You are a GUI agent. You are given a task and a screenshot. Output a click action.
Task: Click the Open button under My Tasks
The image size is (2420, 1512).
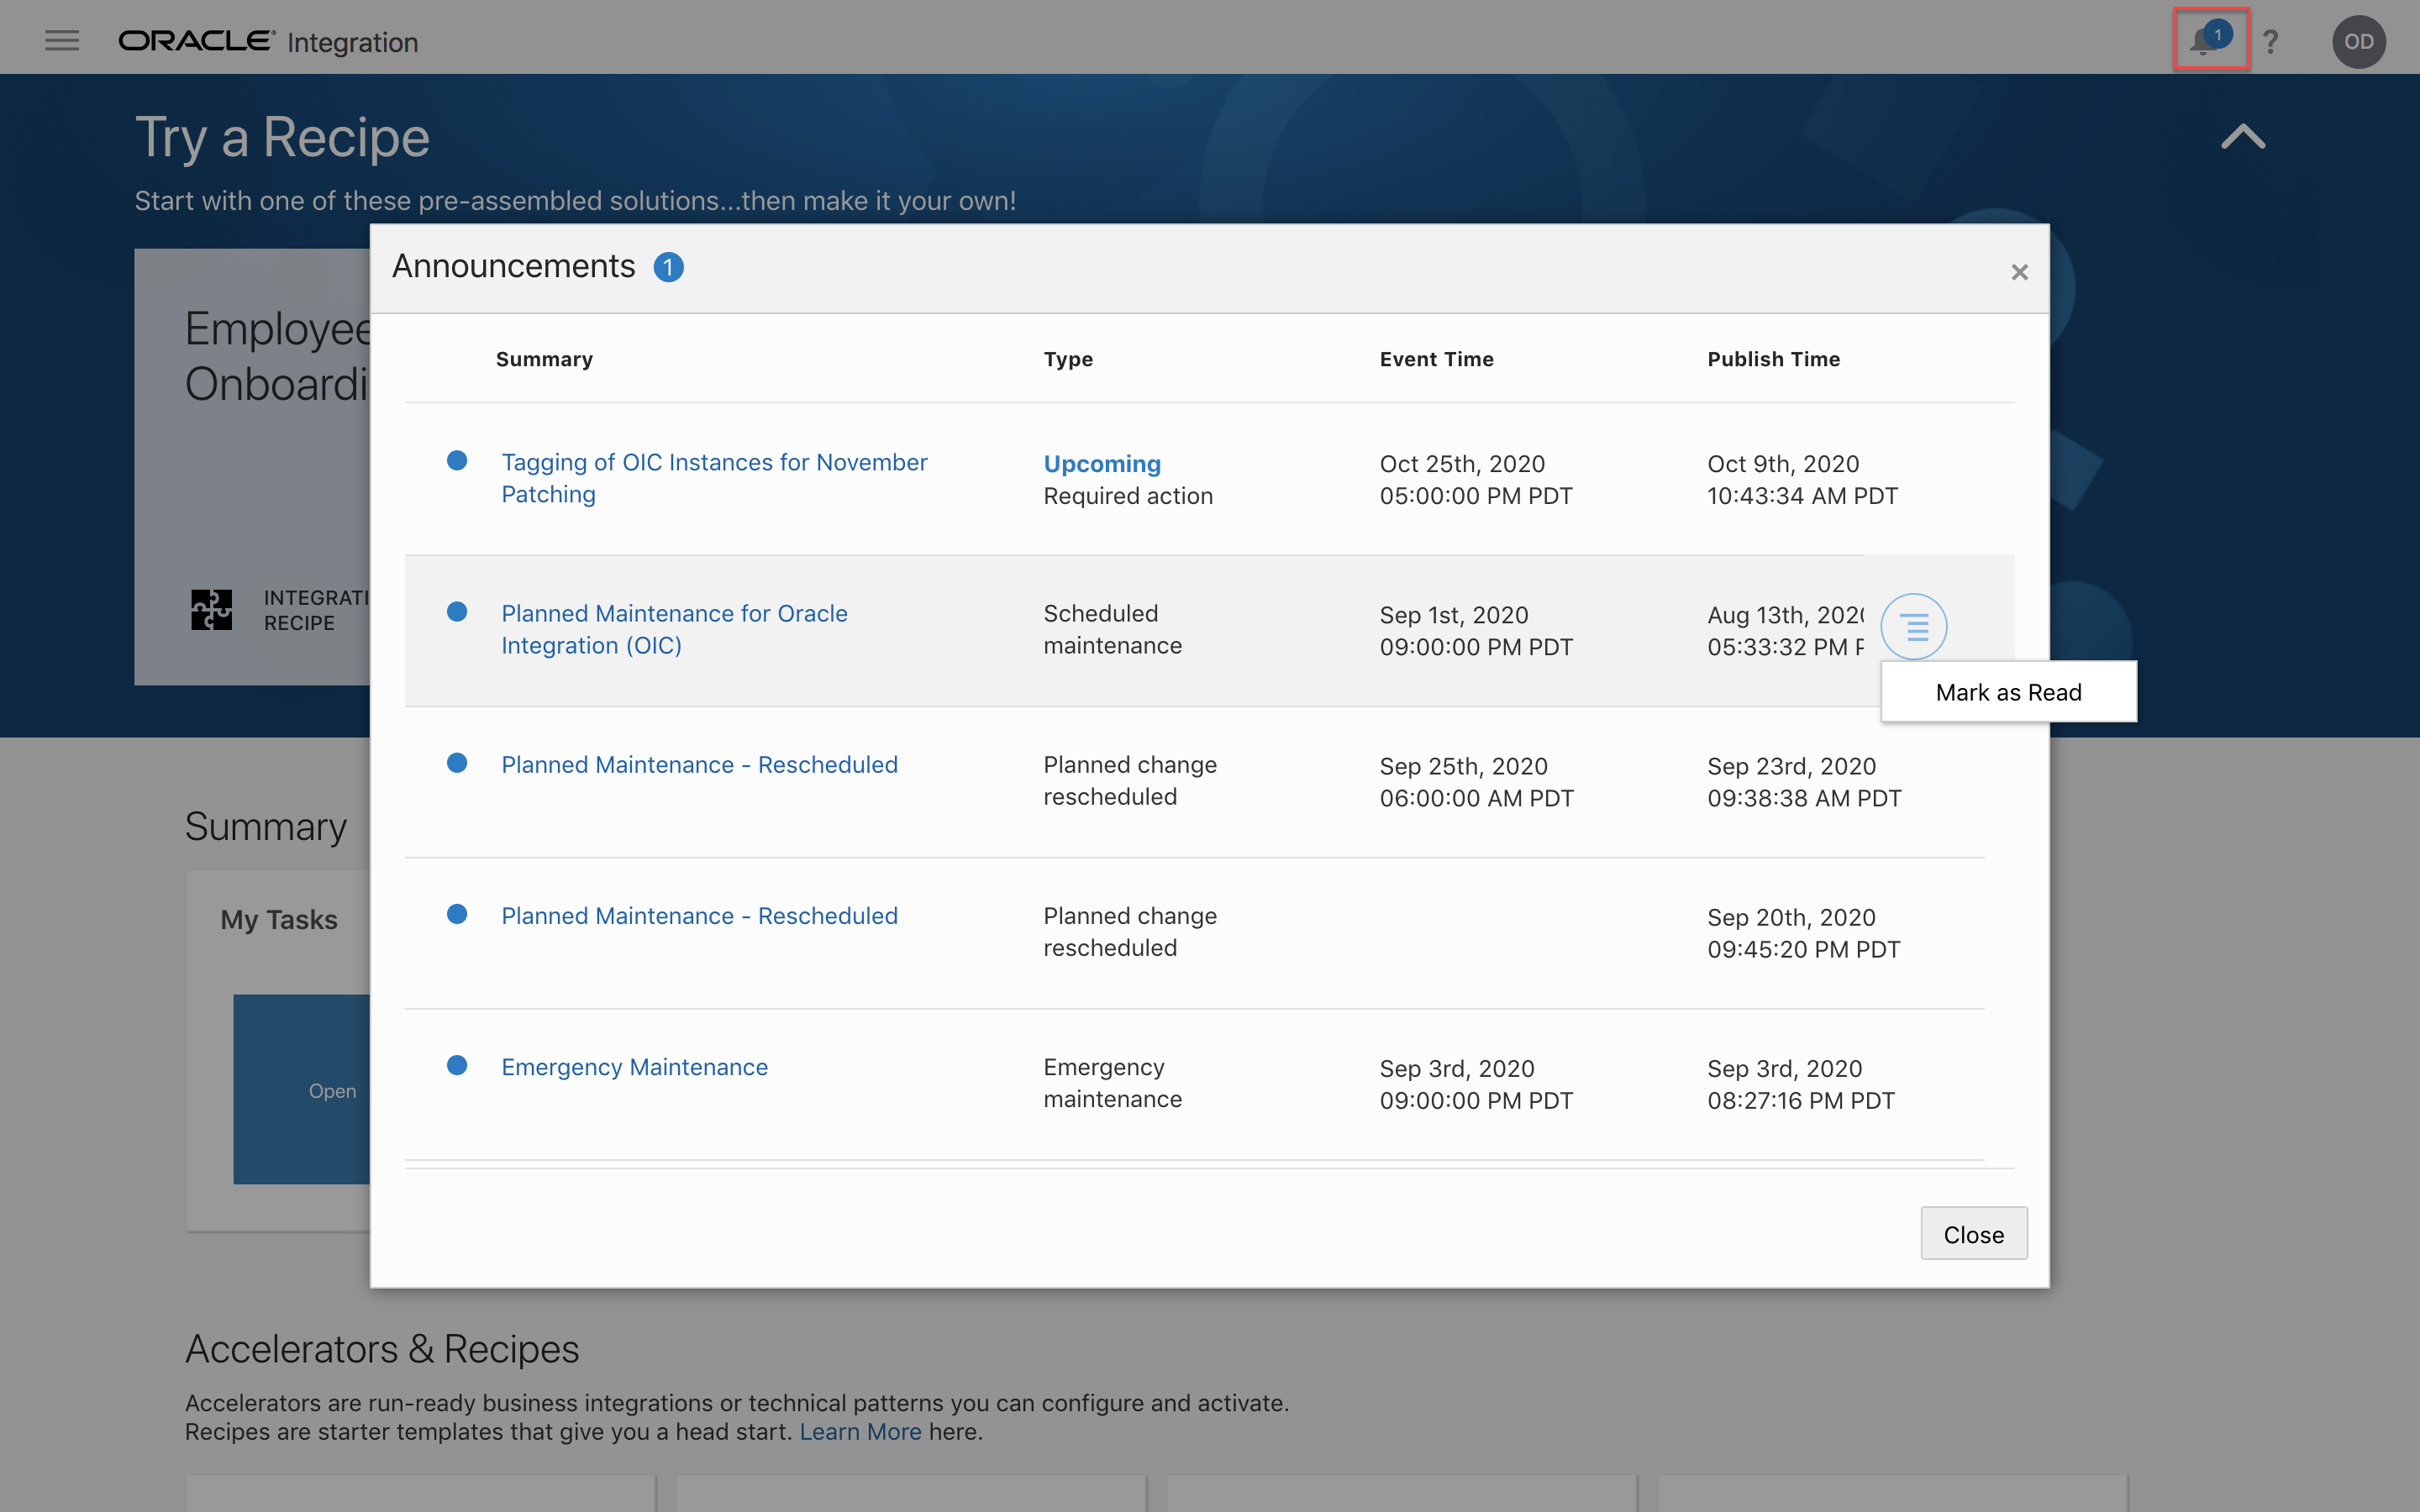point(331,1090)
